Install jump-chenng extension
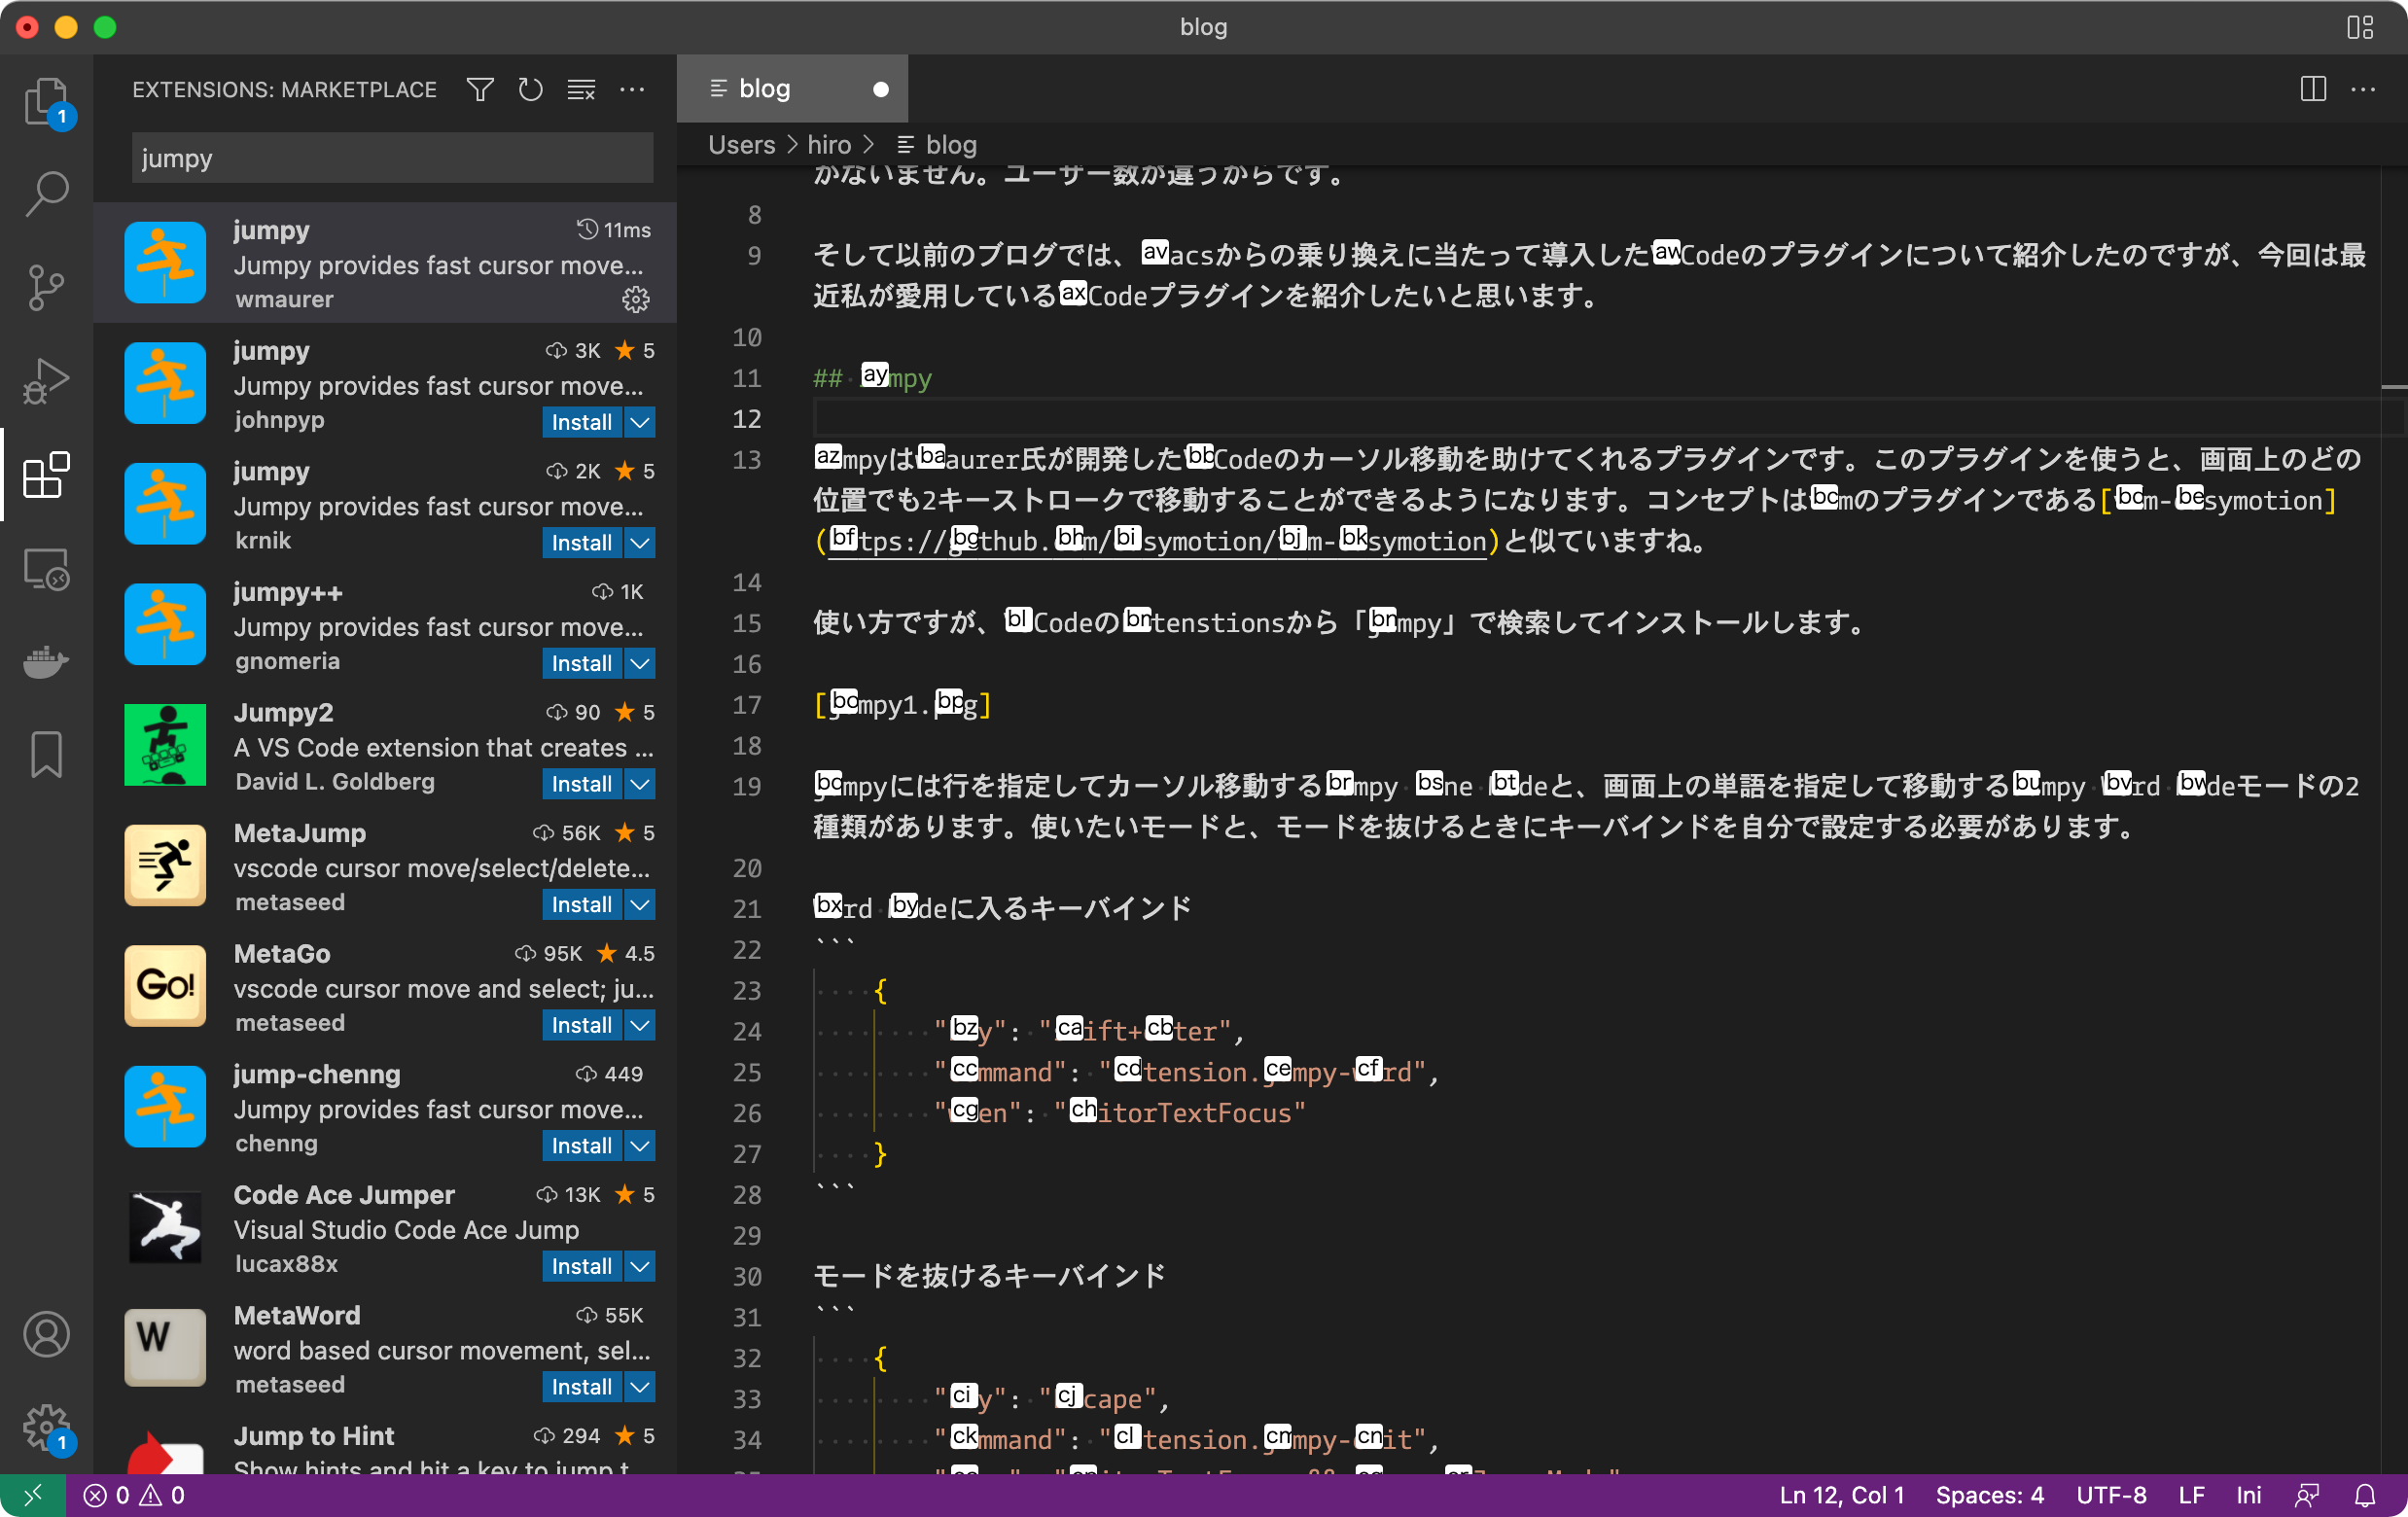The image size is (2408, 1517). coord(582,1146)
